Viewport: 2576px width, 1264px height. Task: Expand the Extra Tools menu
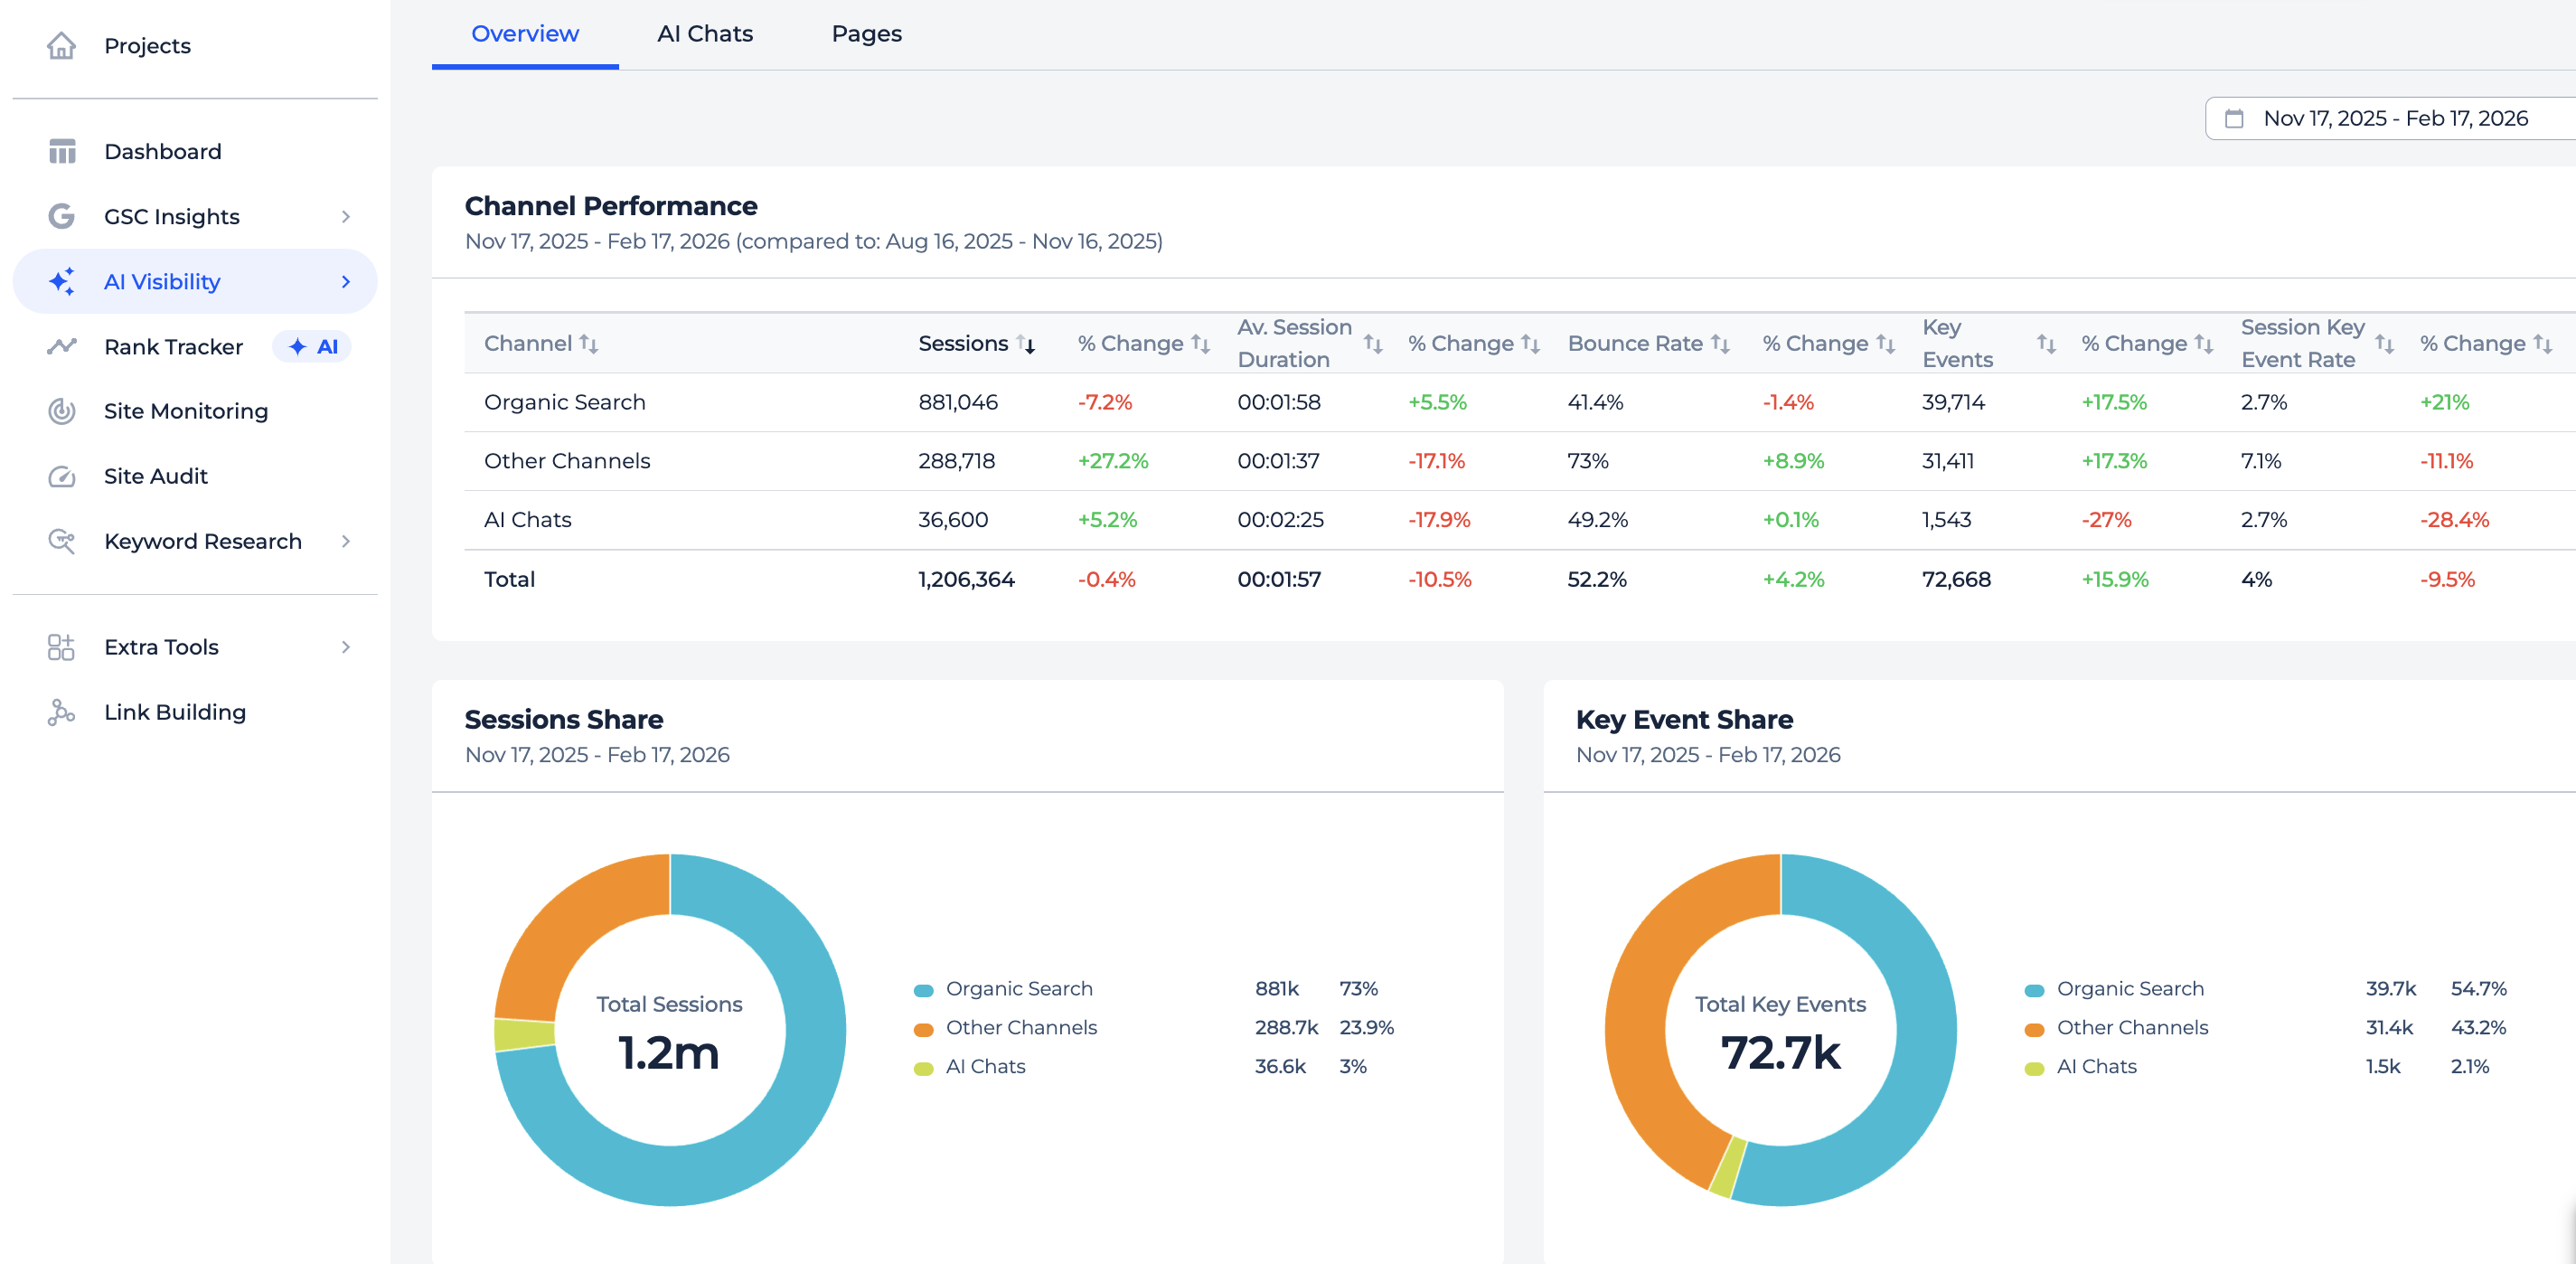tap(346, 647)
